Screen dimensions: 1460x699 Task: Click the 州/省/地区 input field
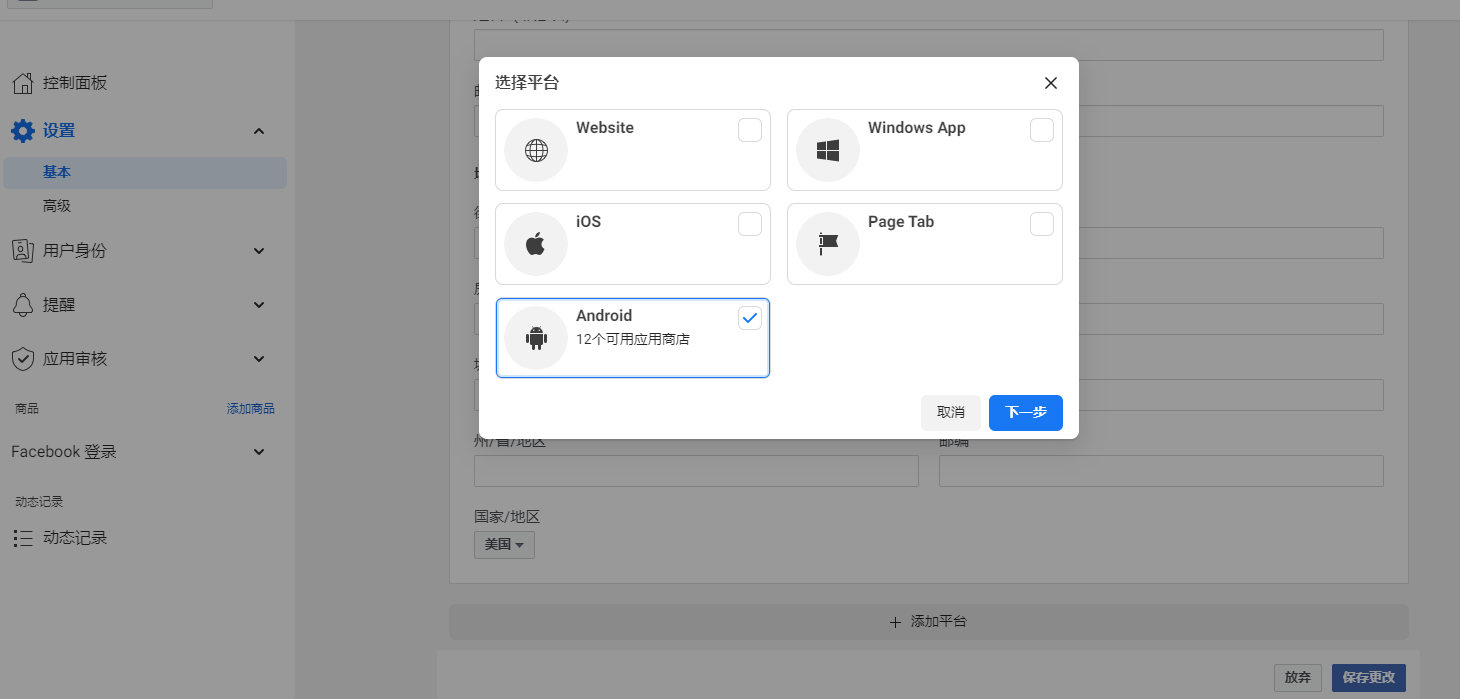(x=696, y=471)
